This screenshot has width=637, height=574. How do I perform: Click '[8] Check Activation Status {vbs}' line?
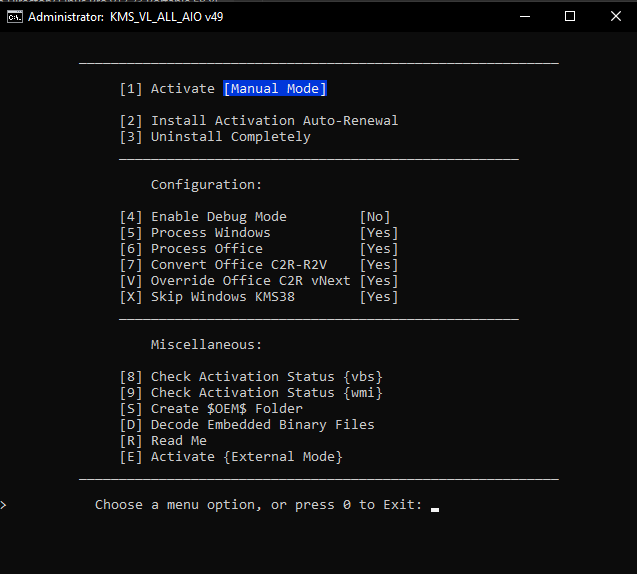[x=251, y=377]
